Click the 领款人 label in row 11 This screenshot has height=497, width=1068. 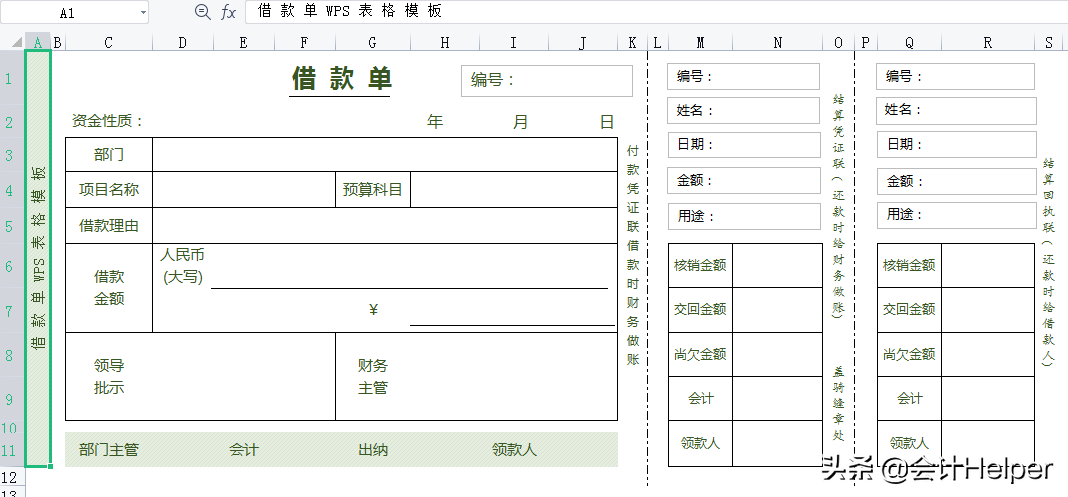click(514, 449)
